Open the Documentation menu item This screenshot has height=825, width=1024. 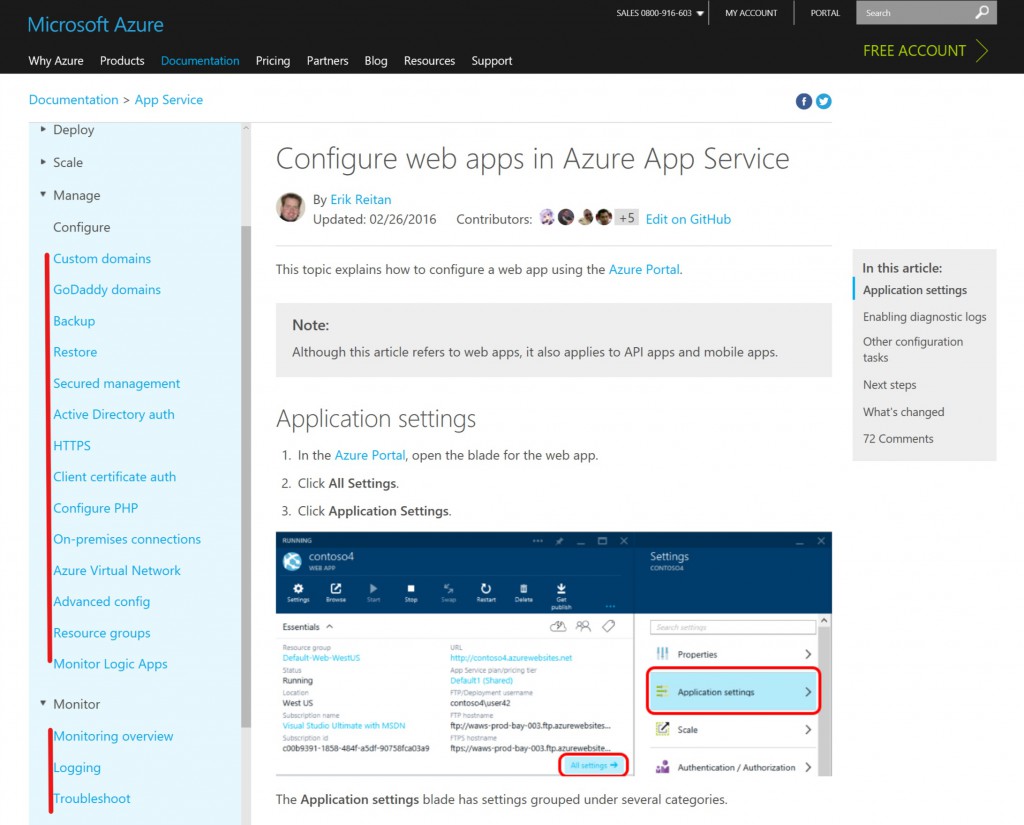coord(200,61)
